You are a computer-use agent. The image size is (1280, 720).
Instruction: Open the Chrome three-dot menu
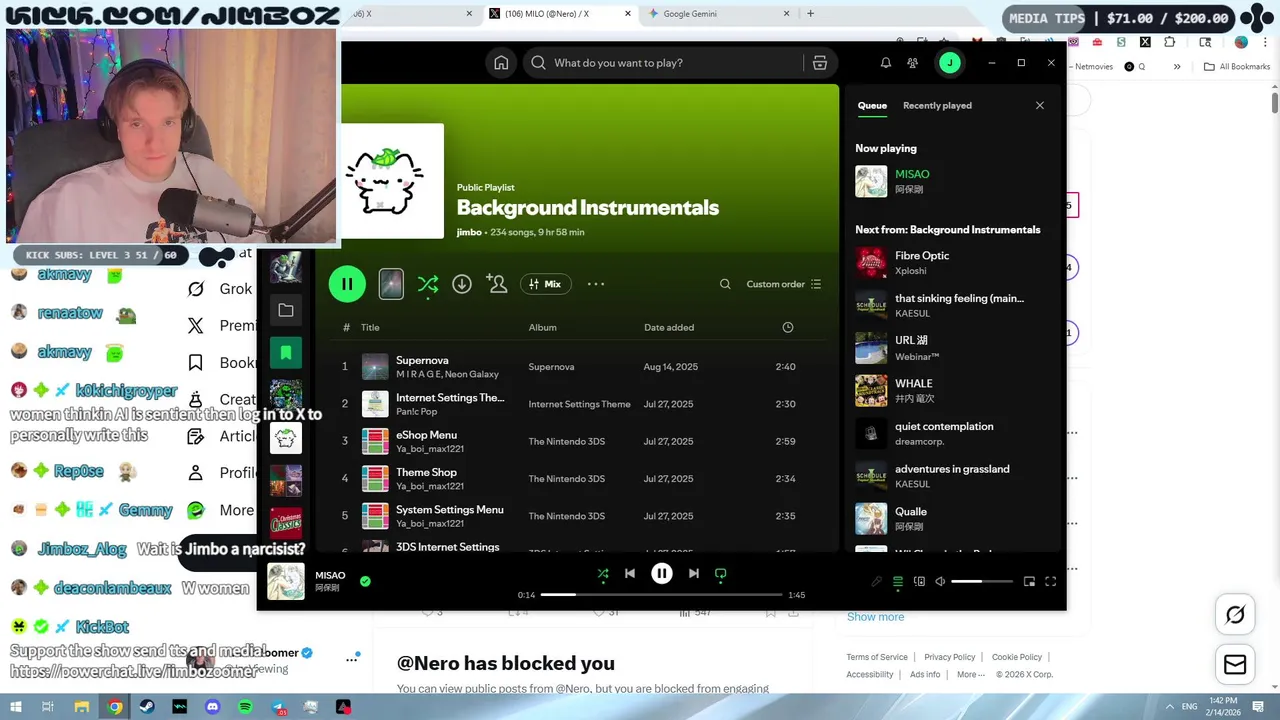pos(1265,42)
